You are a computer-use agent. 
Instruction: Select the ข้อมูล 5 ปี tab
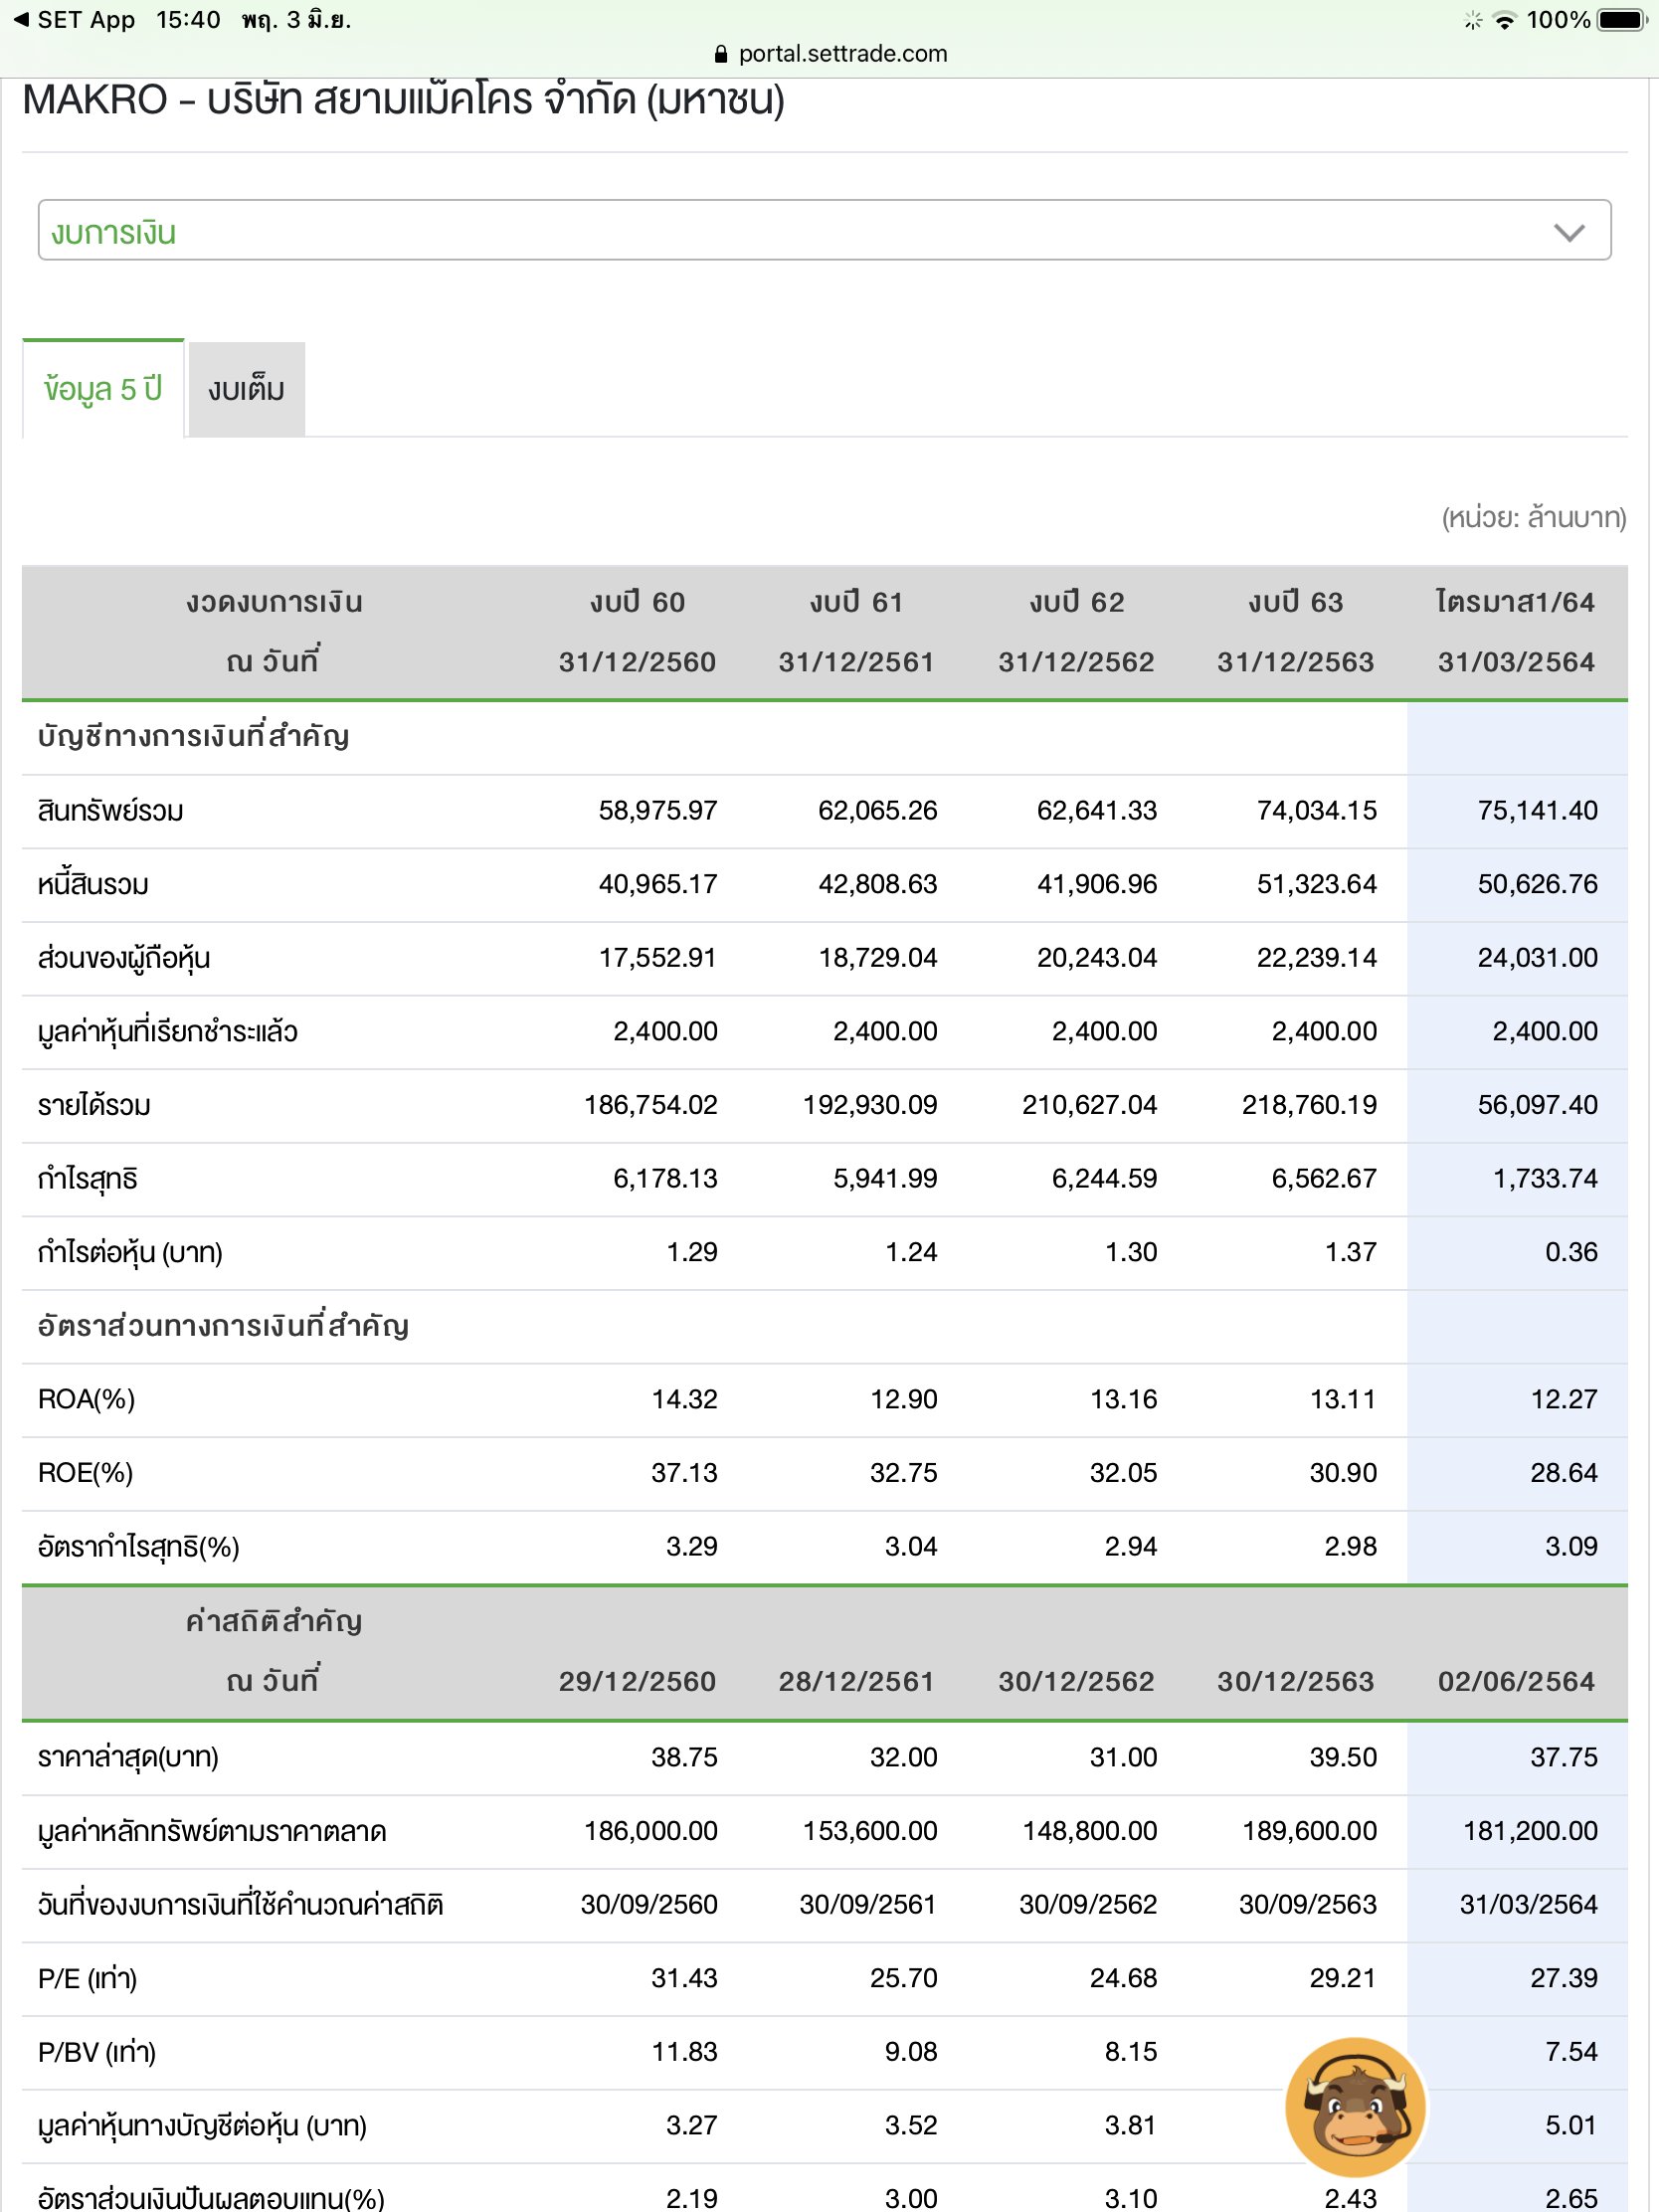[x=103, y=389]
